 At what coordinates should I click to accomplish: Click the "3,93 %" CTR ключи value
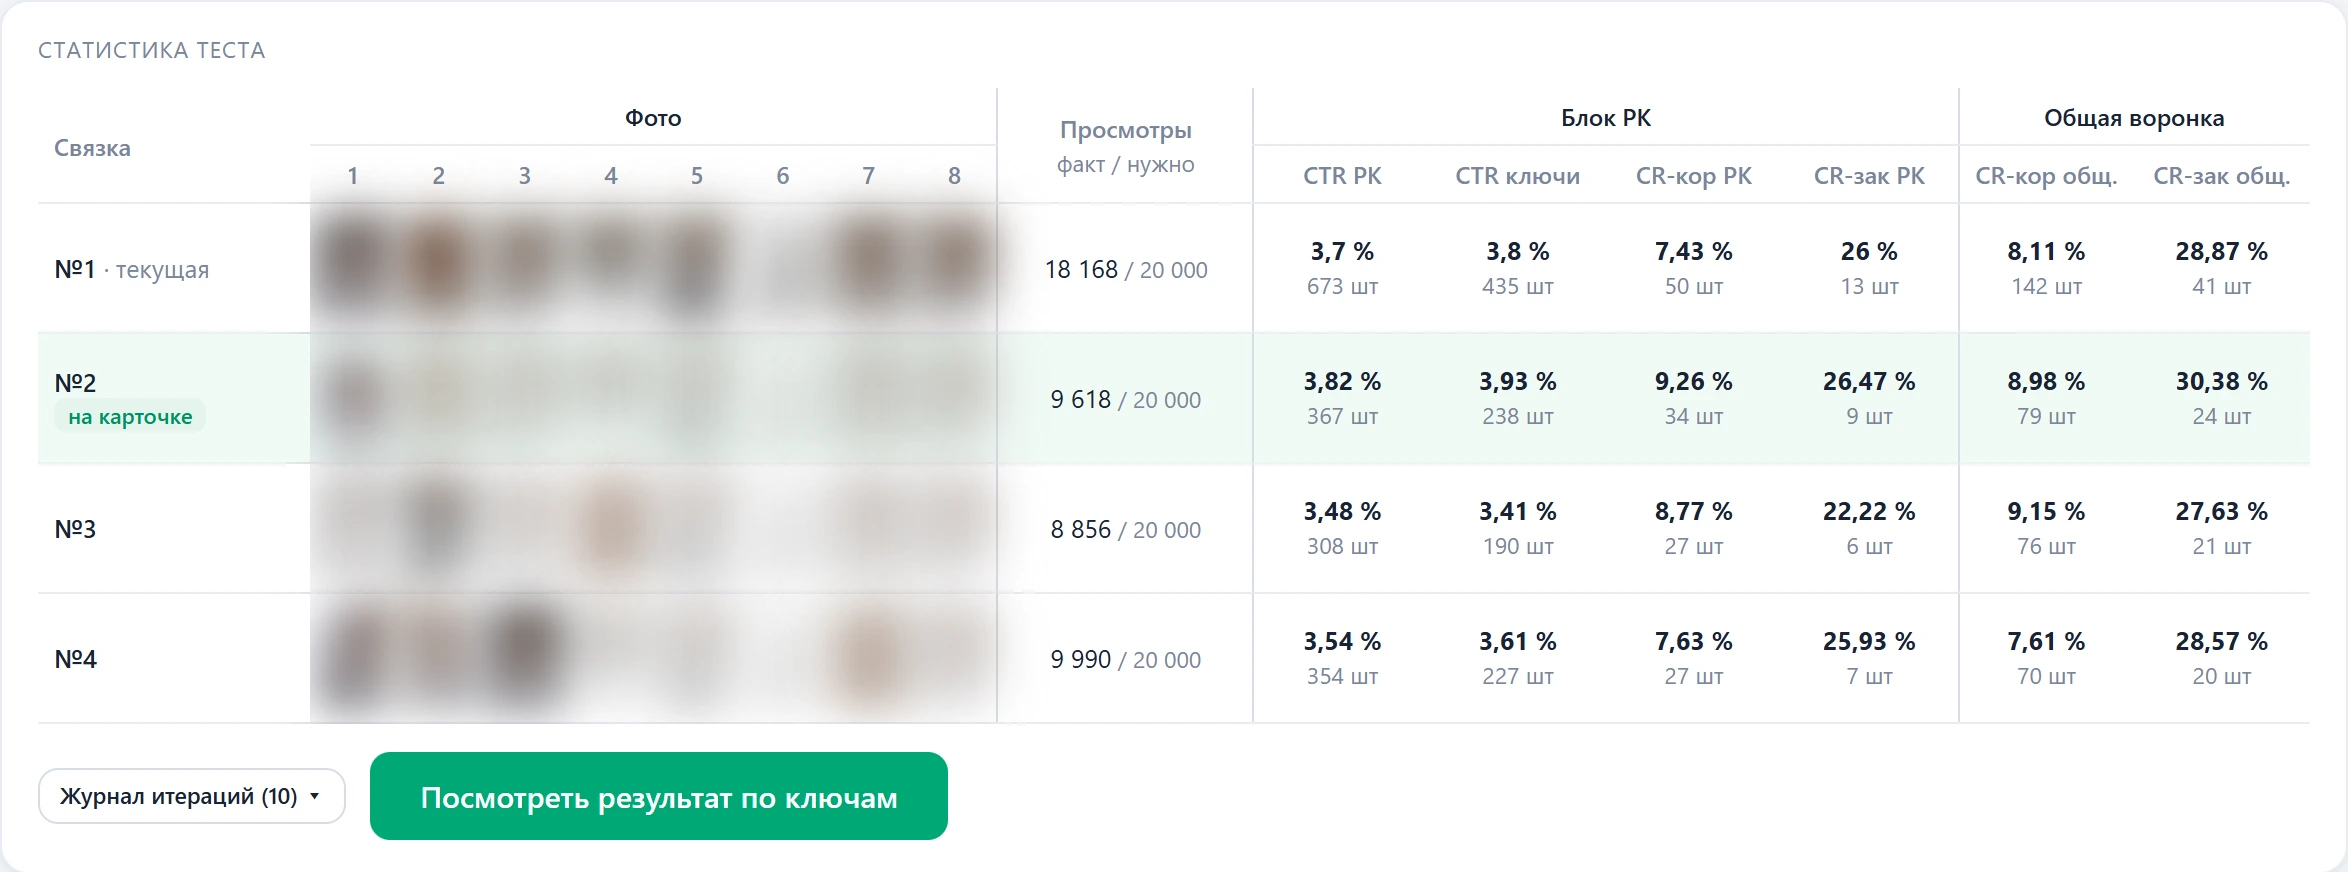pos(1518,381)
